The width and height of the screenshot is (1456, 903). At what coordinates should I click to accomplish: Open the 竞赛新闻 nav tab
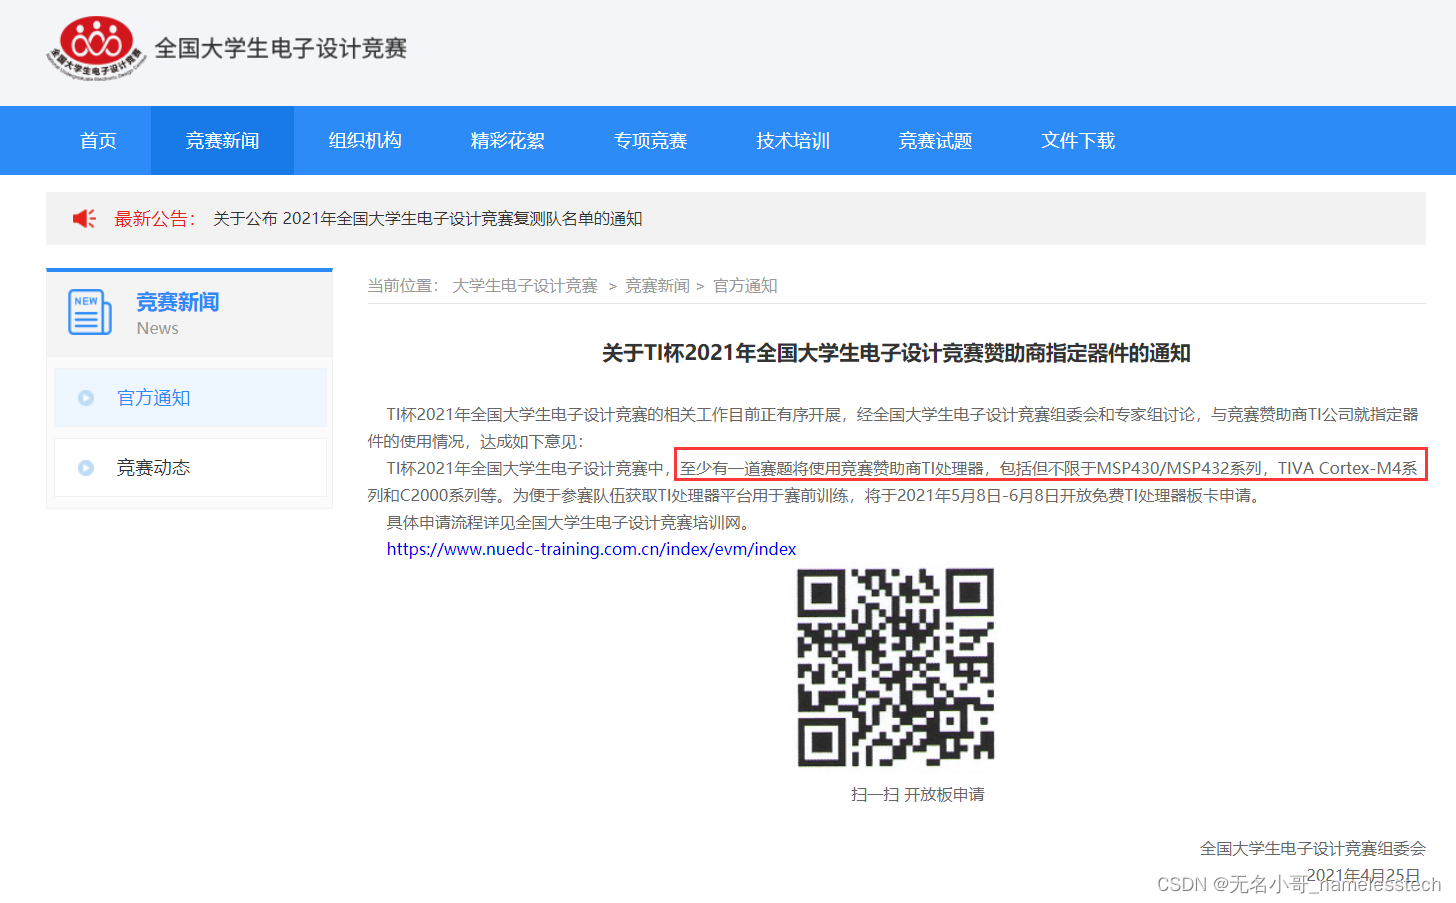(222, 141)
